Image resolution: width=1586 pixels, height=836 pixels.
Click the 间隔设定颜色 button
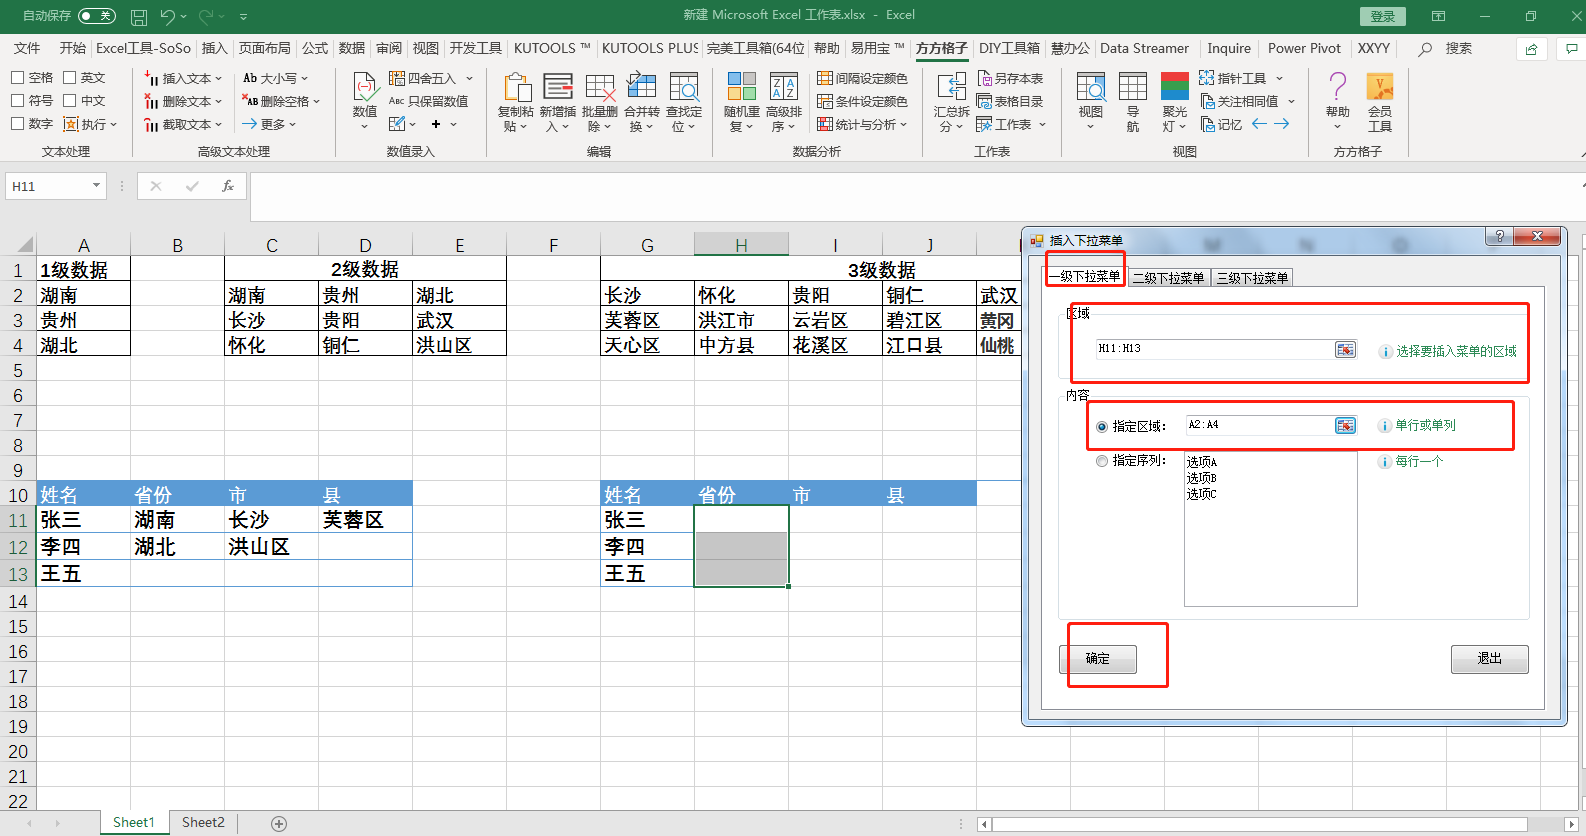862,78
